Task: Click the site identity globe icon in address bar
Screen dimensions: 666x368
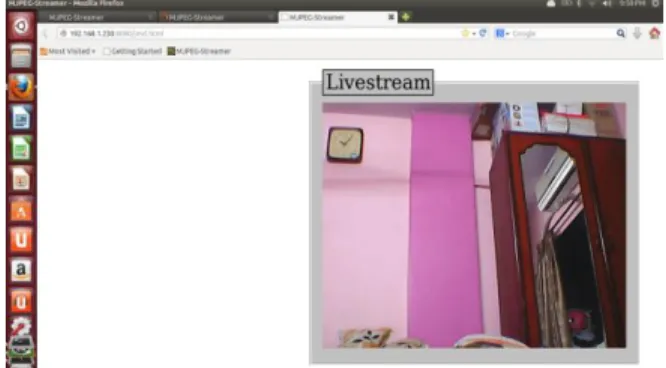Action: click(x=63, y=33)
